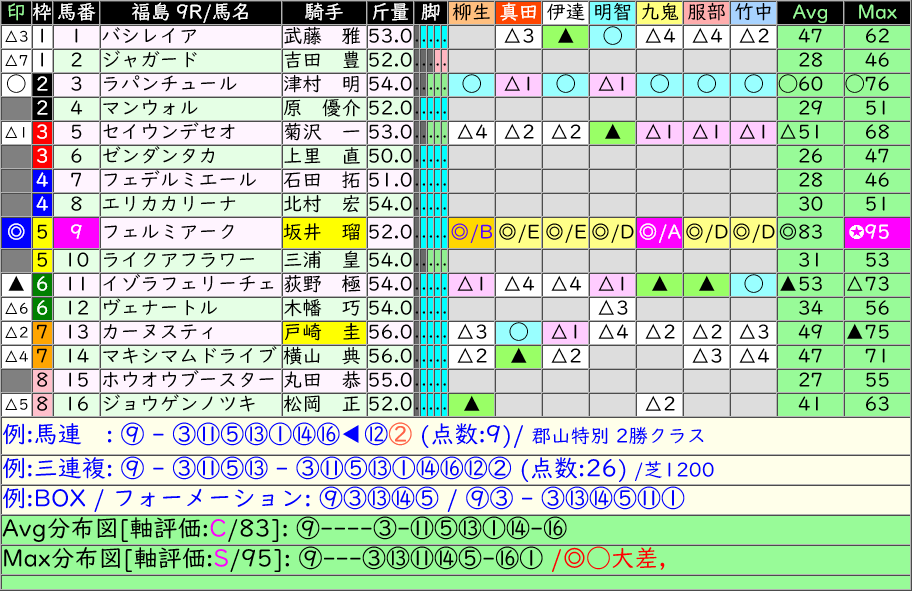Select the 真田 column header
The image size is (912, 591).
click(x=518, y=12)
